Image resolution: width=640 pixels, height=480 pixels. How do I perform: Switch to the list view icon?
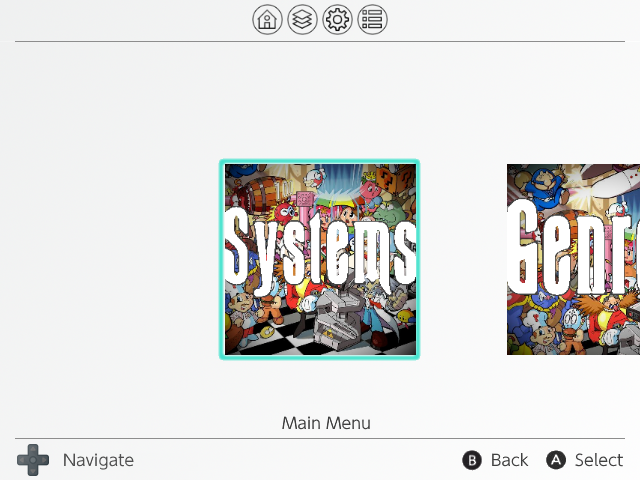(x=372, y=19)
